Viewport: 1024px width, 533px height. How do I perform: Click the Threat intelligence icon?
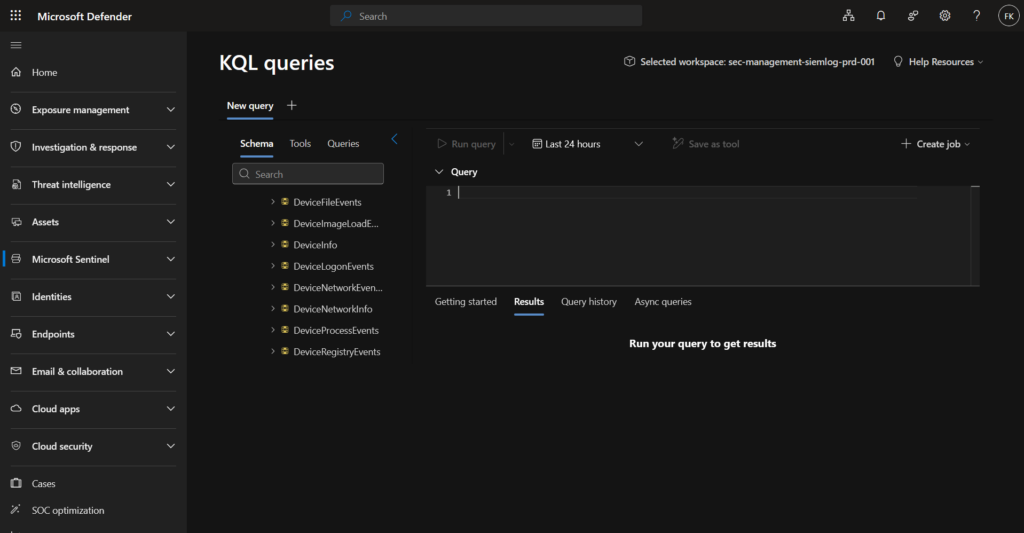[16, 184]
